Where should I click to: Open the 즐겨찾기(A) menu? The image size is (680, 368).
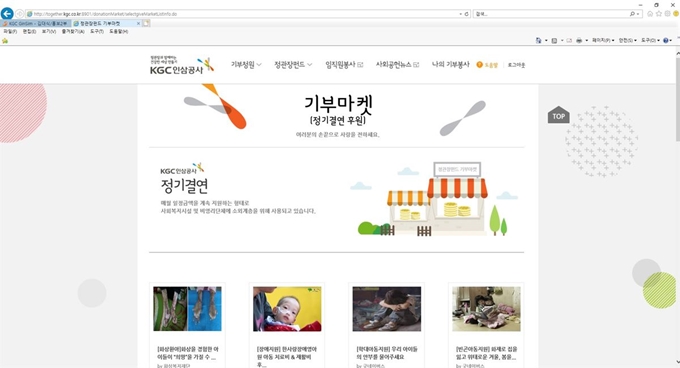73,32
